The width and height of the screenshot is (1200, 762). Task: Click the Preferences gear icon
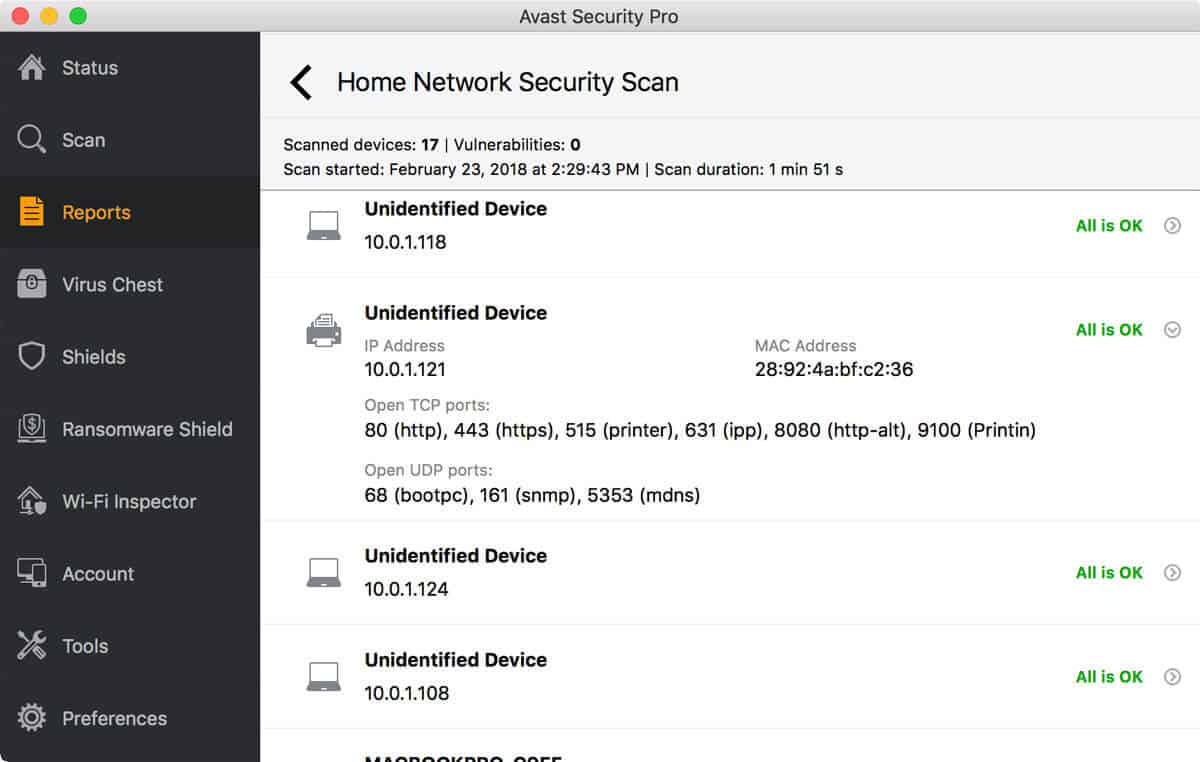32,718
